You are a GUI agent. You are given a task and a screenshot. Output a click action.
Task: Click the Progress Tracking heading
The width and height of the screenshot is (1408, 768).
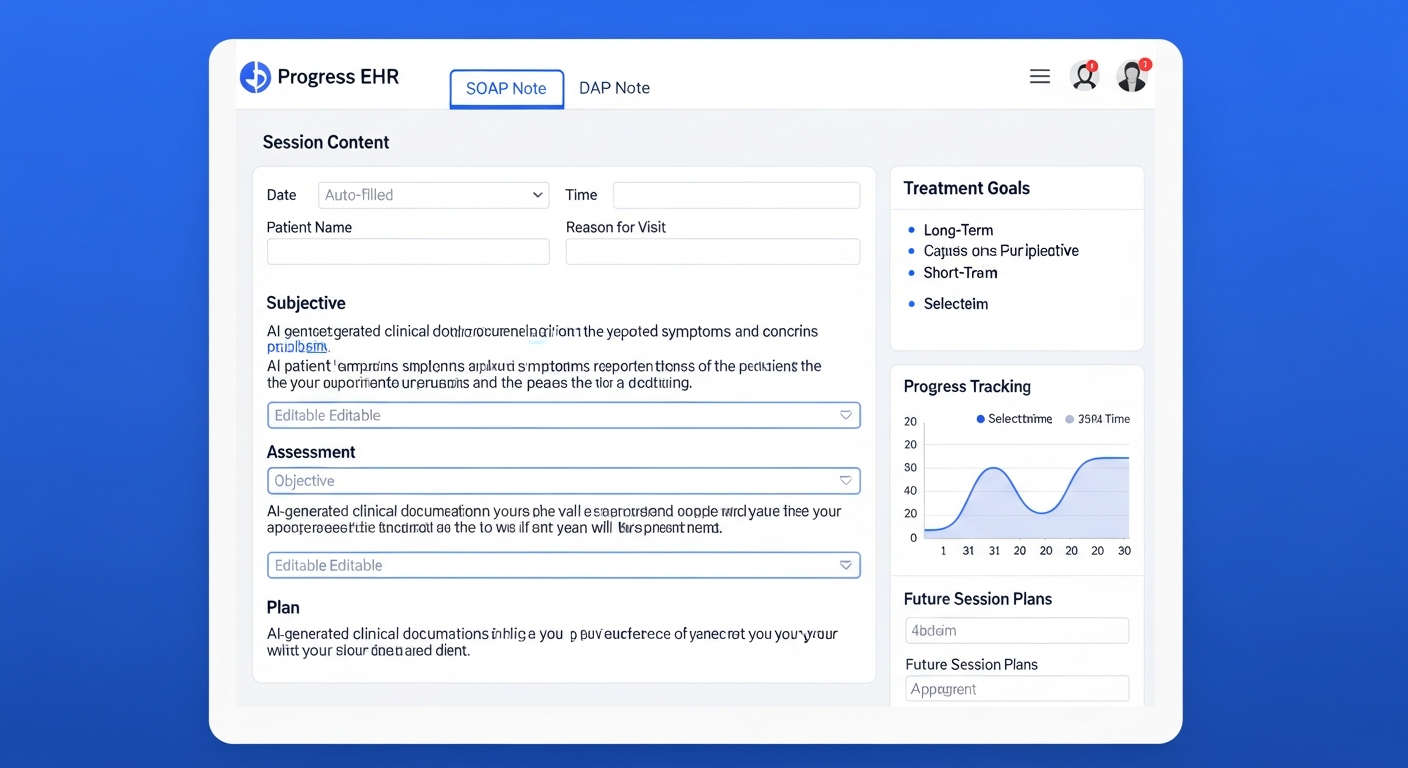tap(967, 386)
